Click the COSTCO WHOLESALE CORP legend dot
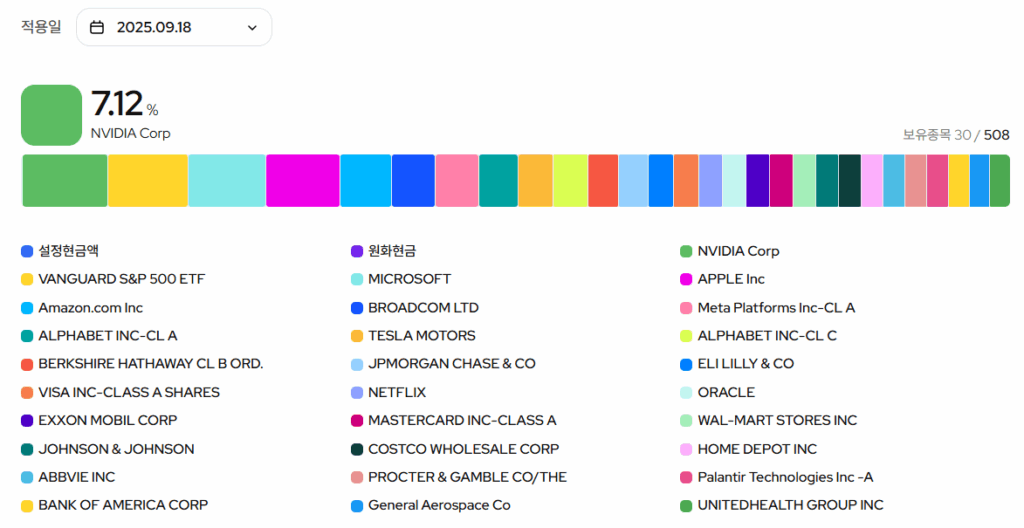The height and width of the screenshot is (528, 1024). point(357,449)
